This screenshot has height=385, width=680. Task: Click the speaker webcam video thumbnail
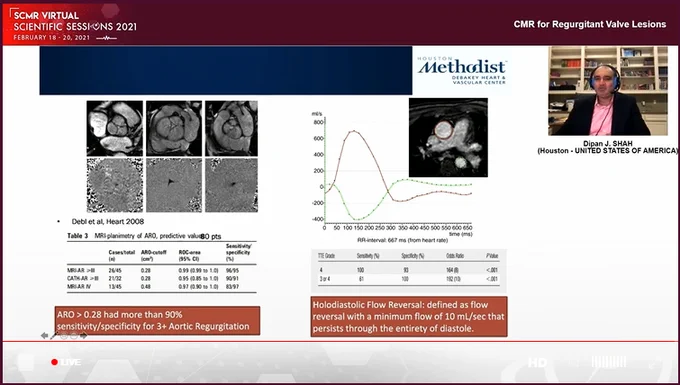pyautogui.click(x=608, y=91)
